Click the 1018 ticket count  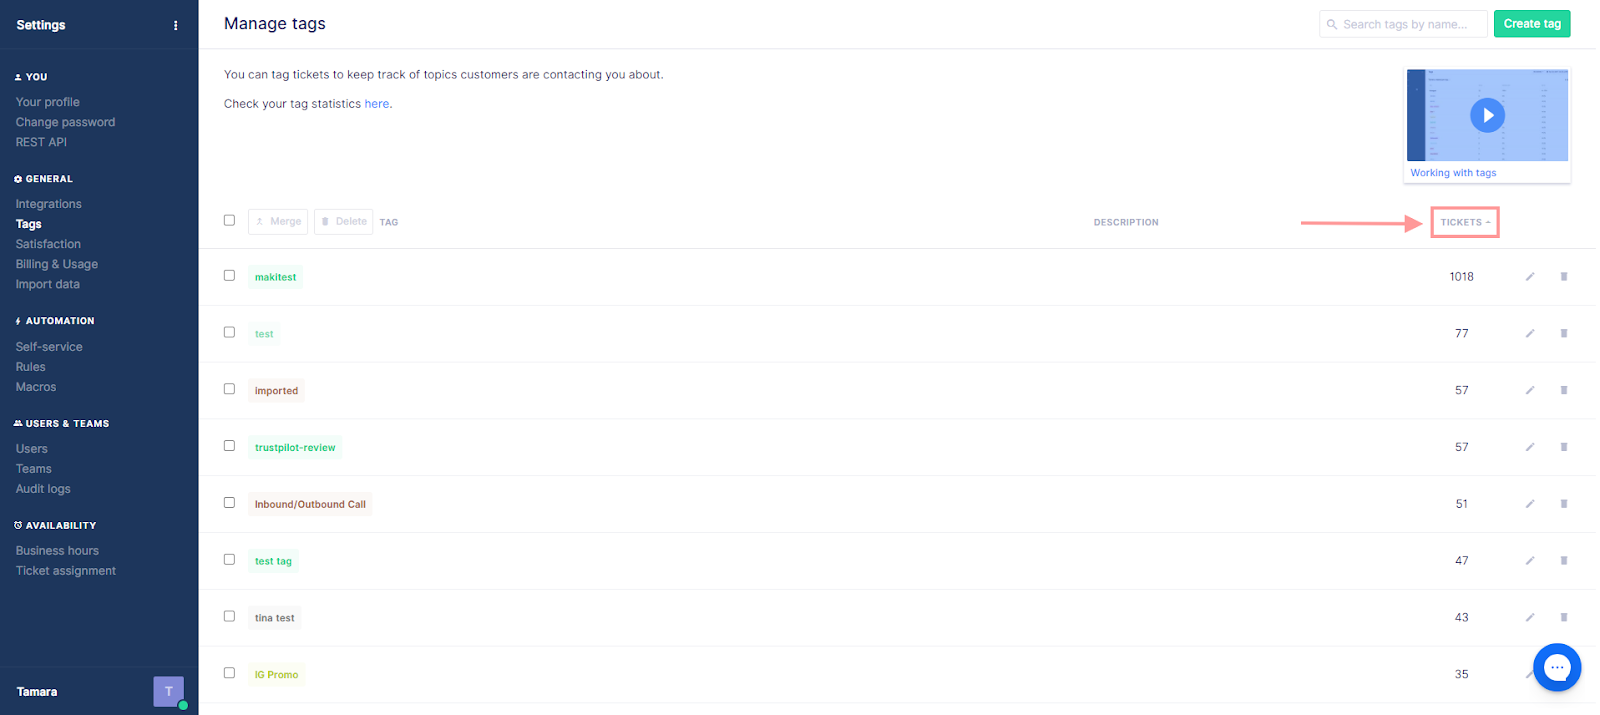[1462, 277]
